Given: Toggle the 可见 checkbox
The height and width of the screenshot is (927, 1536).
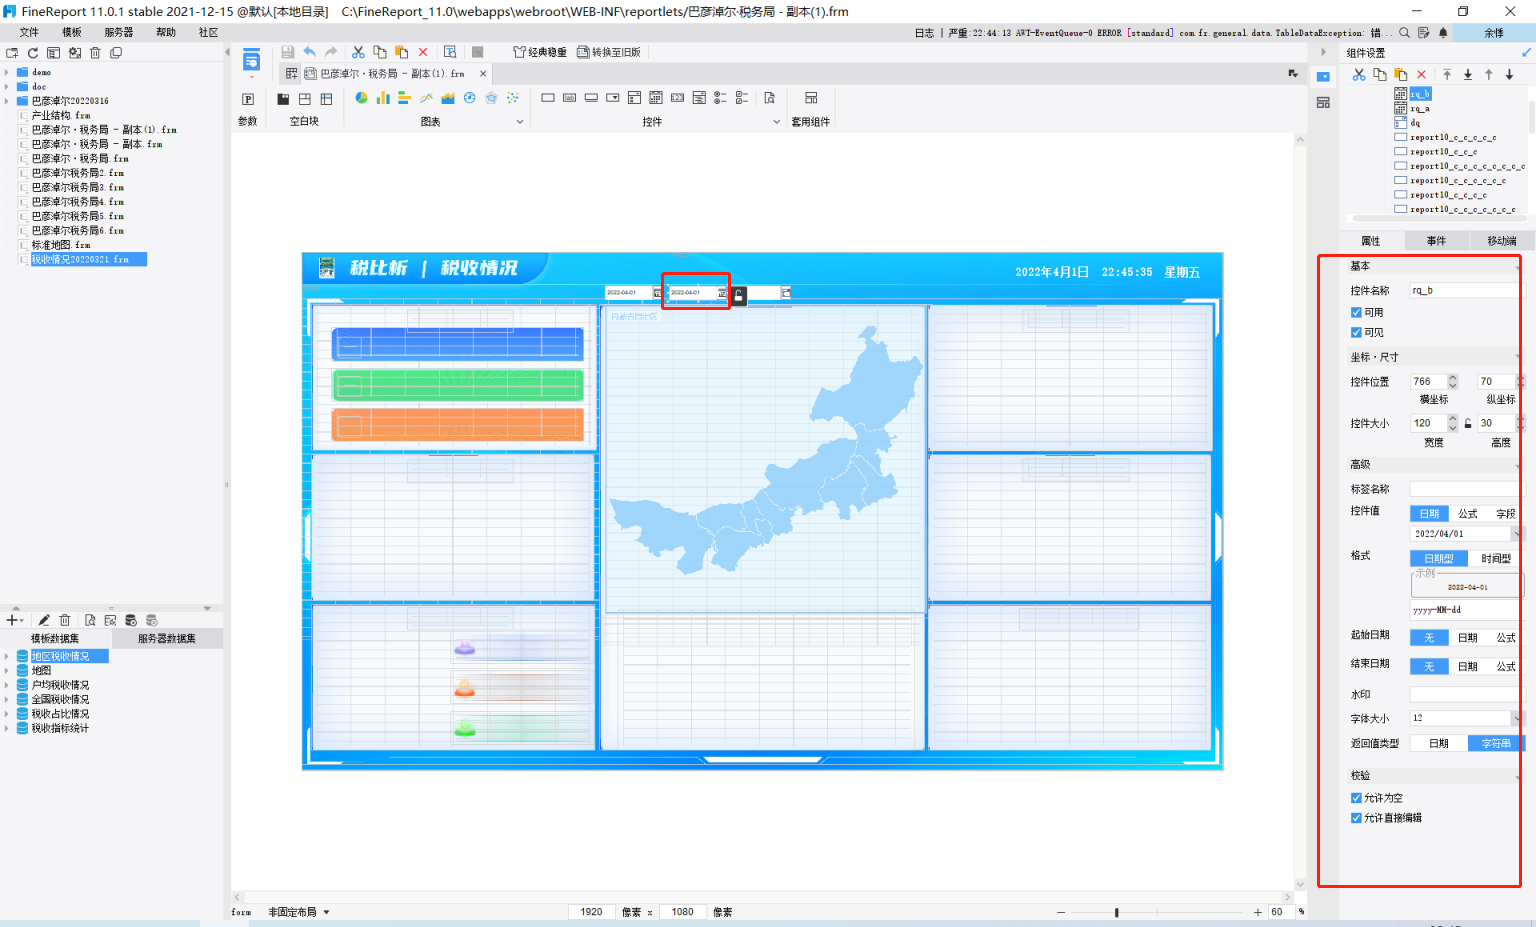Looking at the screenshot, I should pos(1356,333).
